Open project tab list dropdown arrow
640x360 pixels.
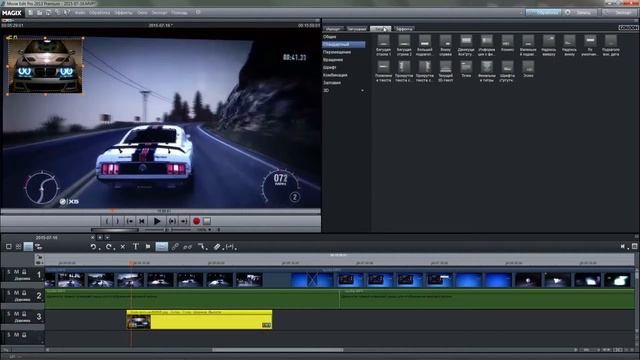pos(107,237)
